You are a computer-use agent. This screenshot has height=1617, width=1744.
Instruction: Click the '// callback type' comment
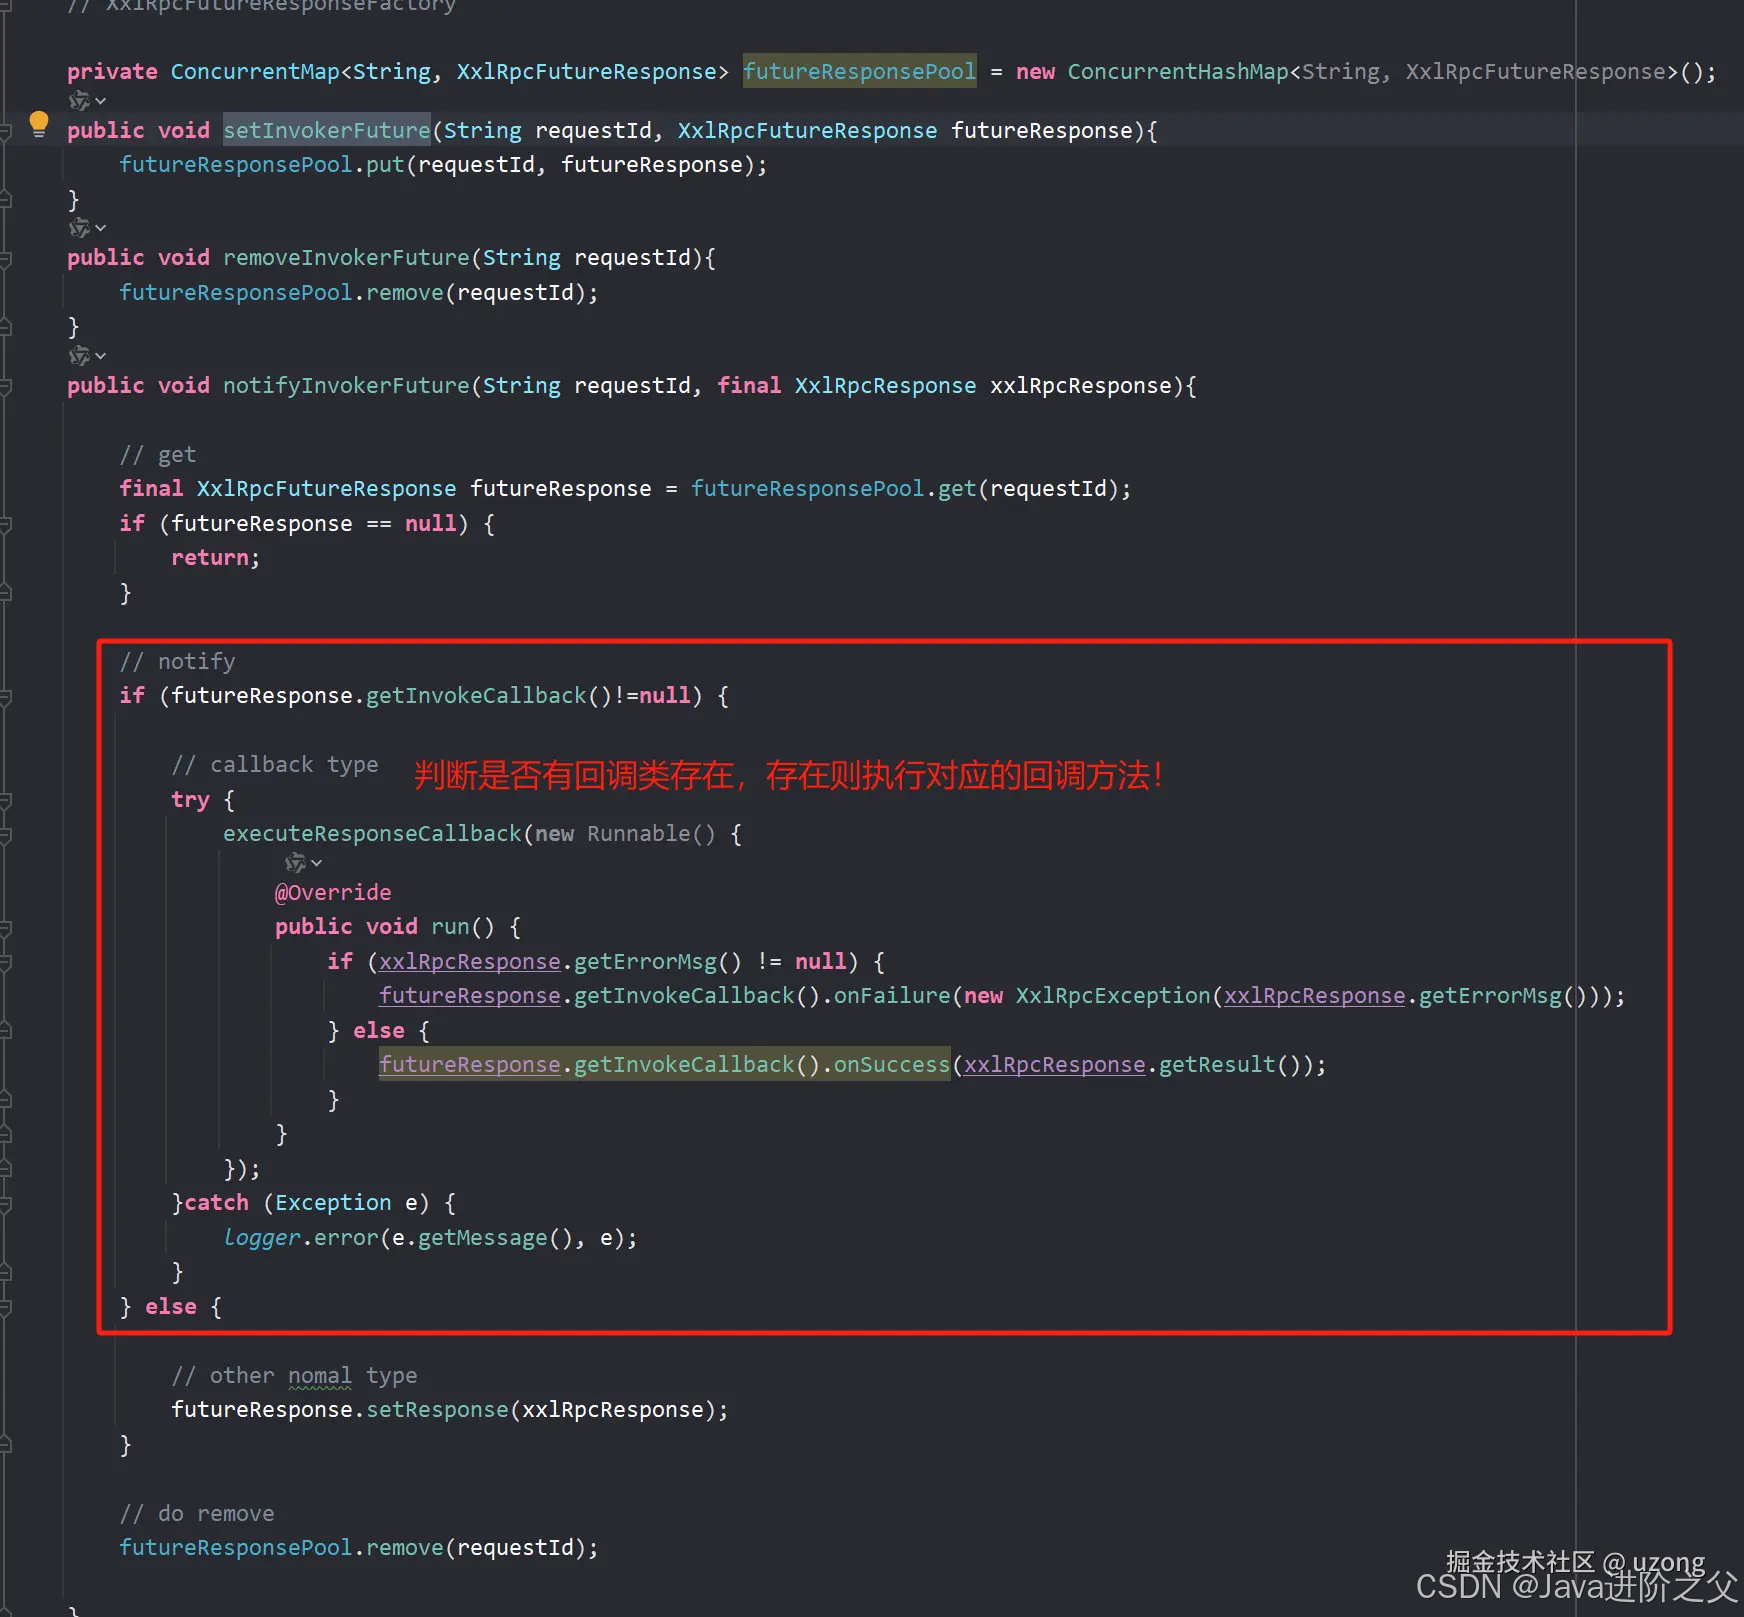[x=275, y=764]
